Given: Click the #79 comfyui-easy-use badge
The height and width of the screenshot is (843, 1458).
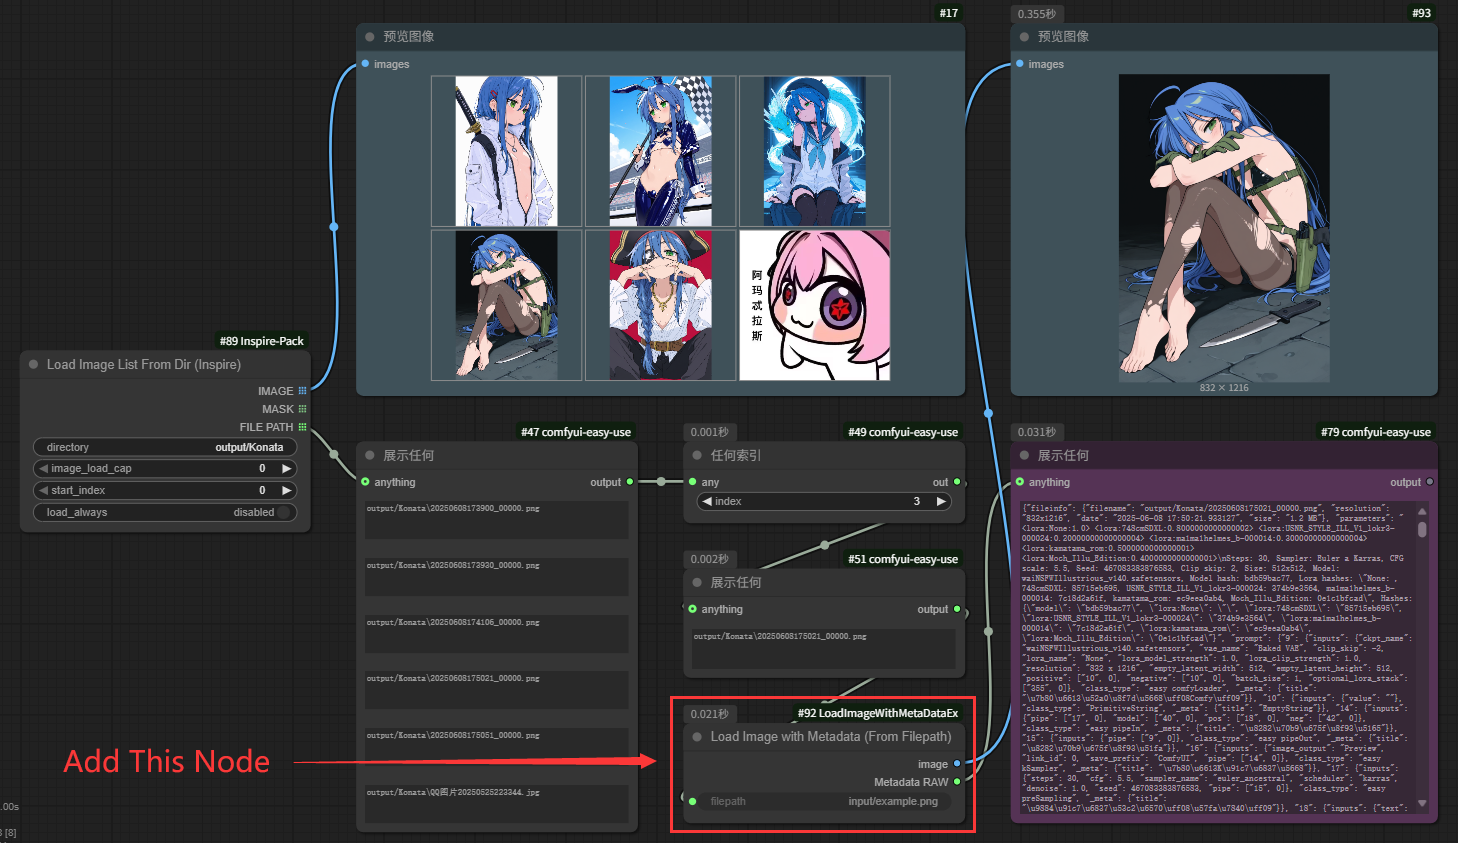Looking at the screenshot, I should [x=1376, y=432].
